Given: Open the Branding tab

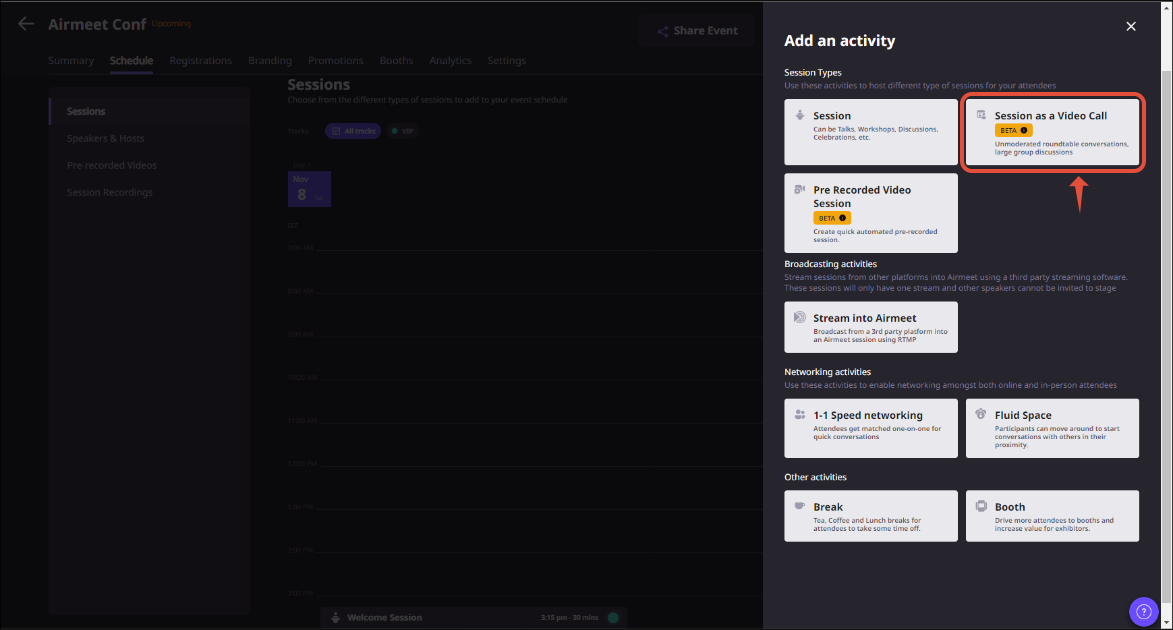Looking at the screenshot, I should click(x=270, y=61).
